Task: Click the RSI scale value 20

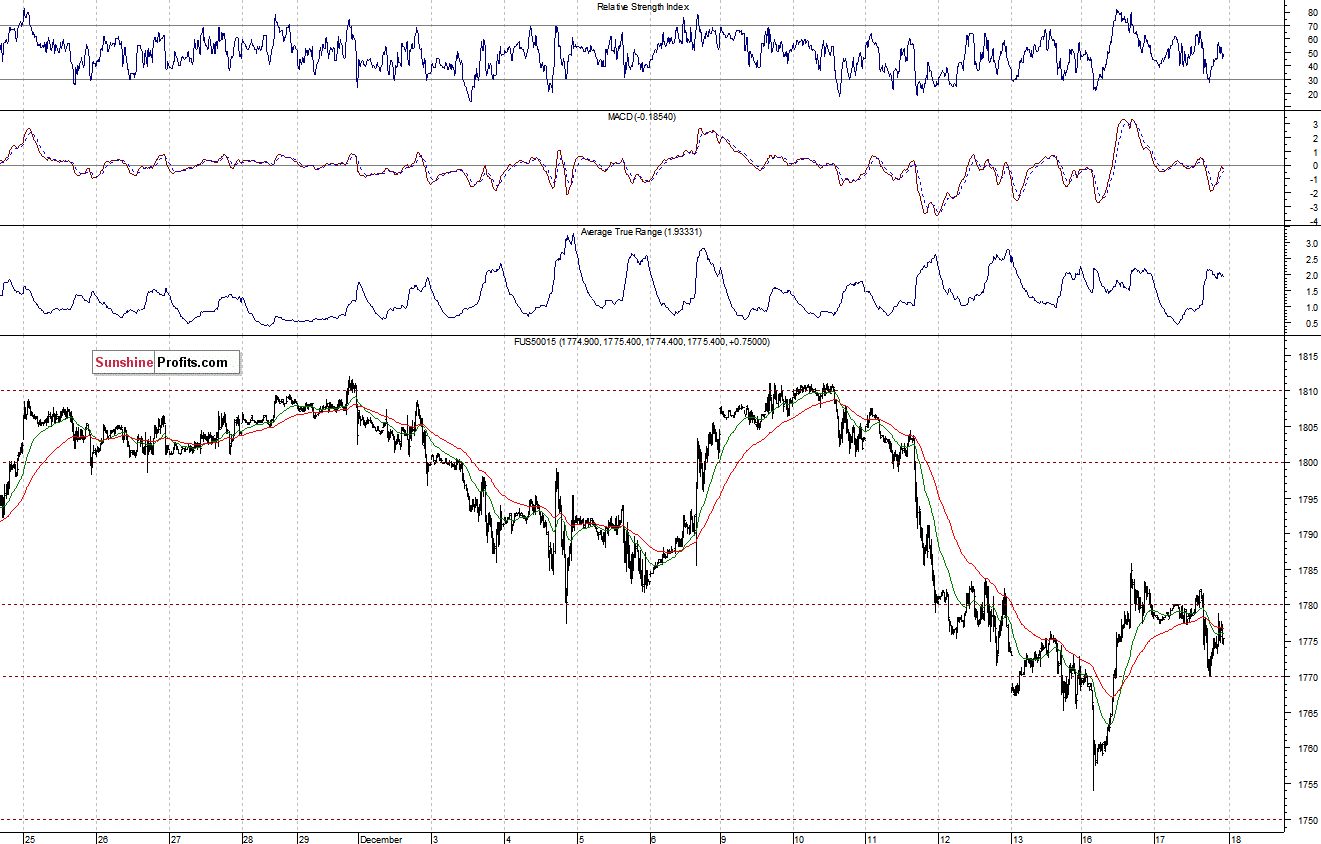Action: (1312, 94)
